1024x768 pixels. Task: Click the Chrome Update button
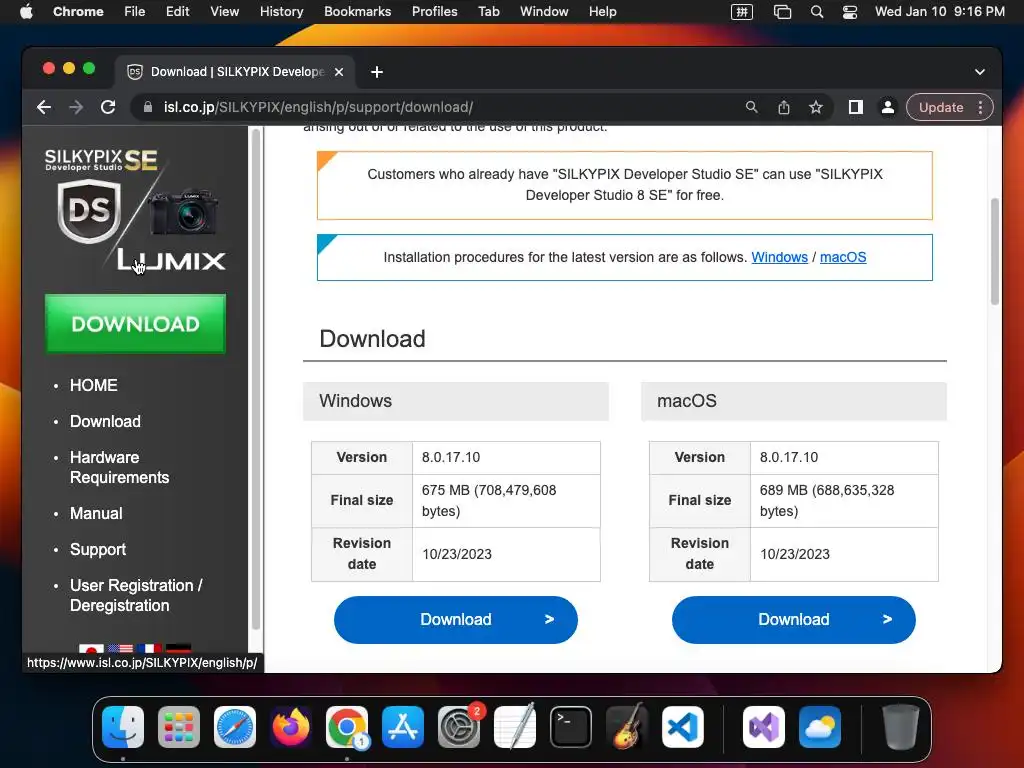pos(941,107)
